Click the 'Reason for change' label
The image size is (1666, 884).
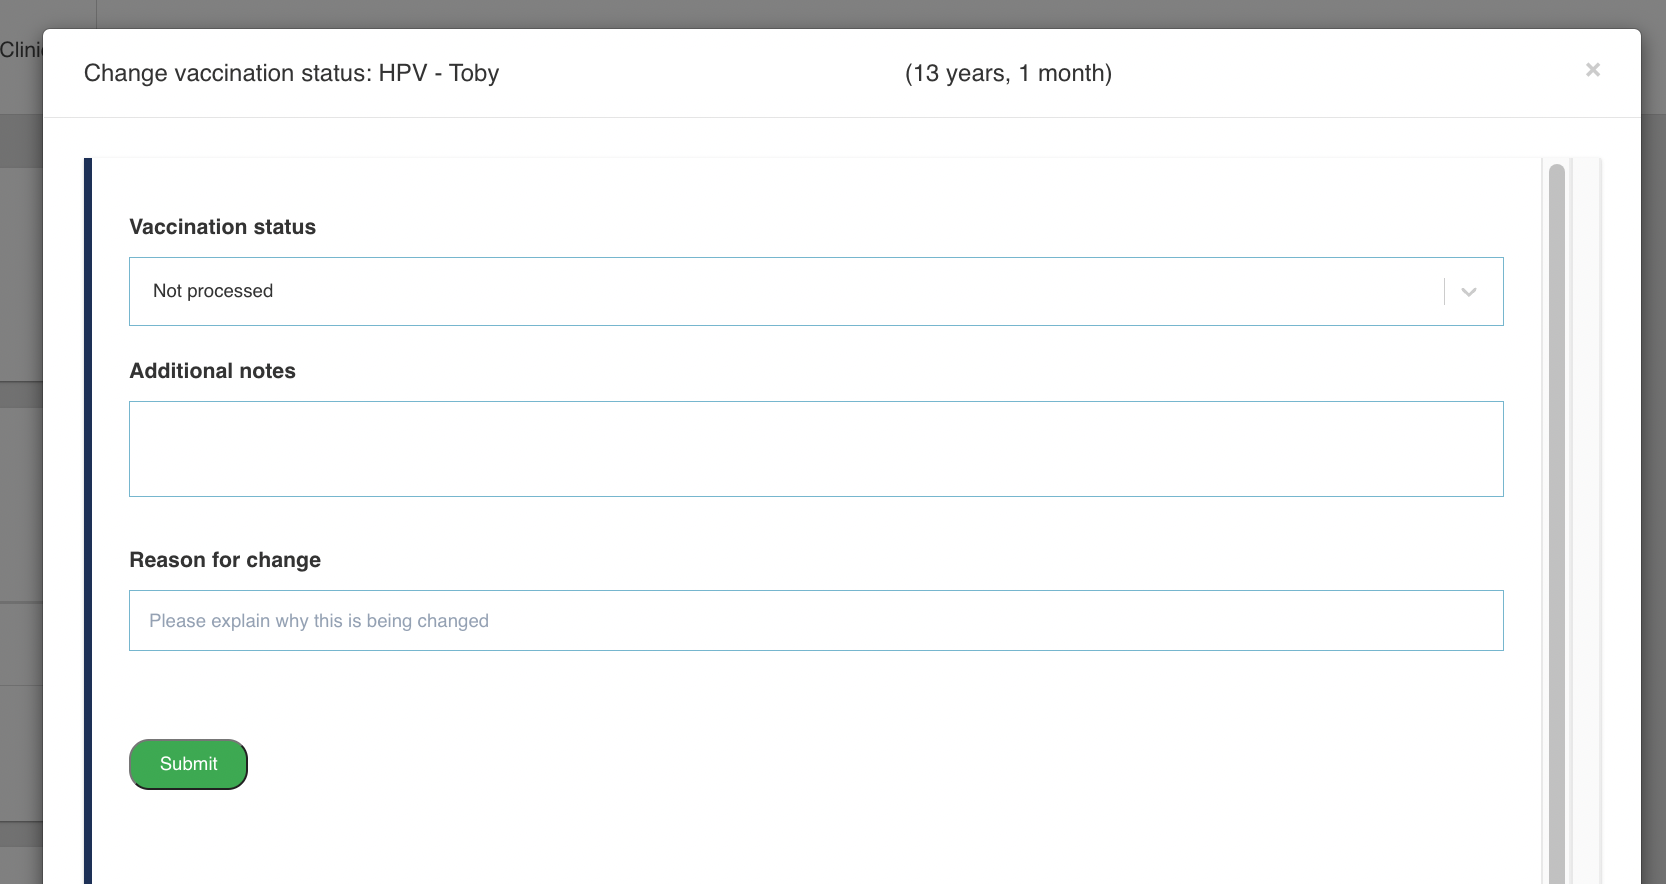tap(225, 560)
